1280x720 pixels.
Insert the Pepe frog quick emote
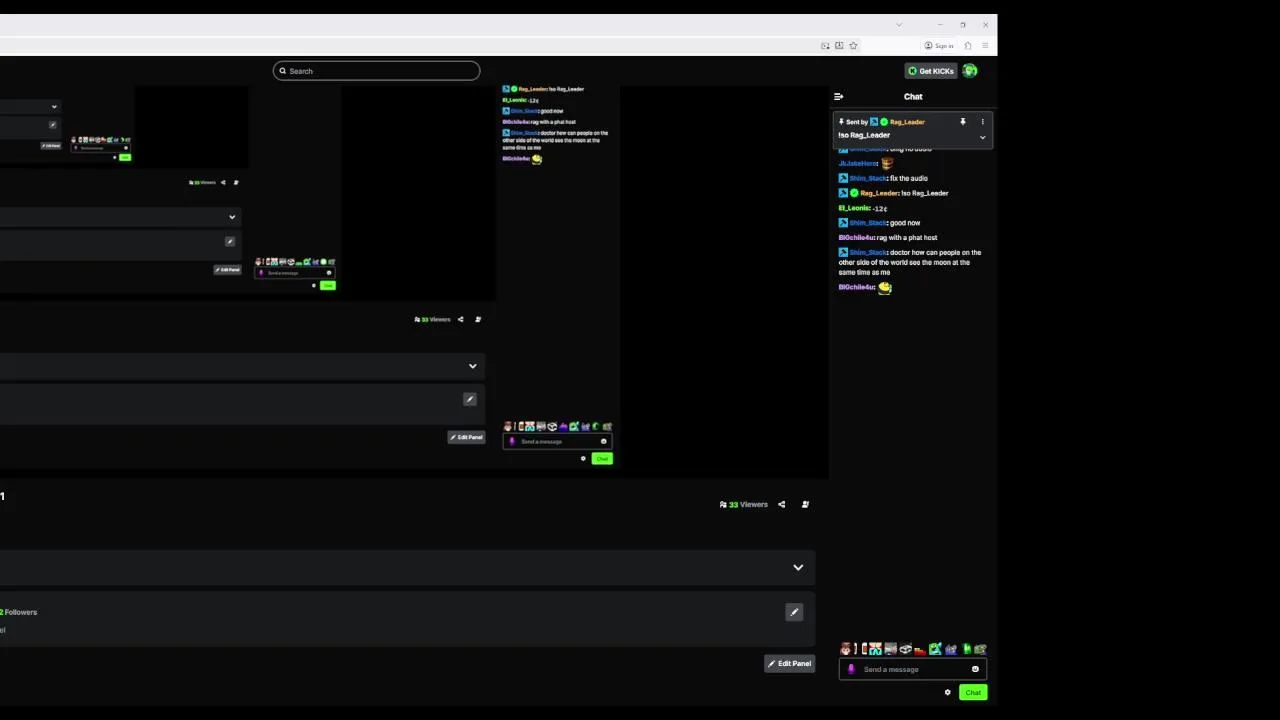pyautogui.click(x=980, y=649)
